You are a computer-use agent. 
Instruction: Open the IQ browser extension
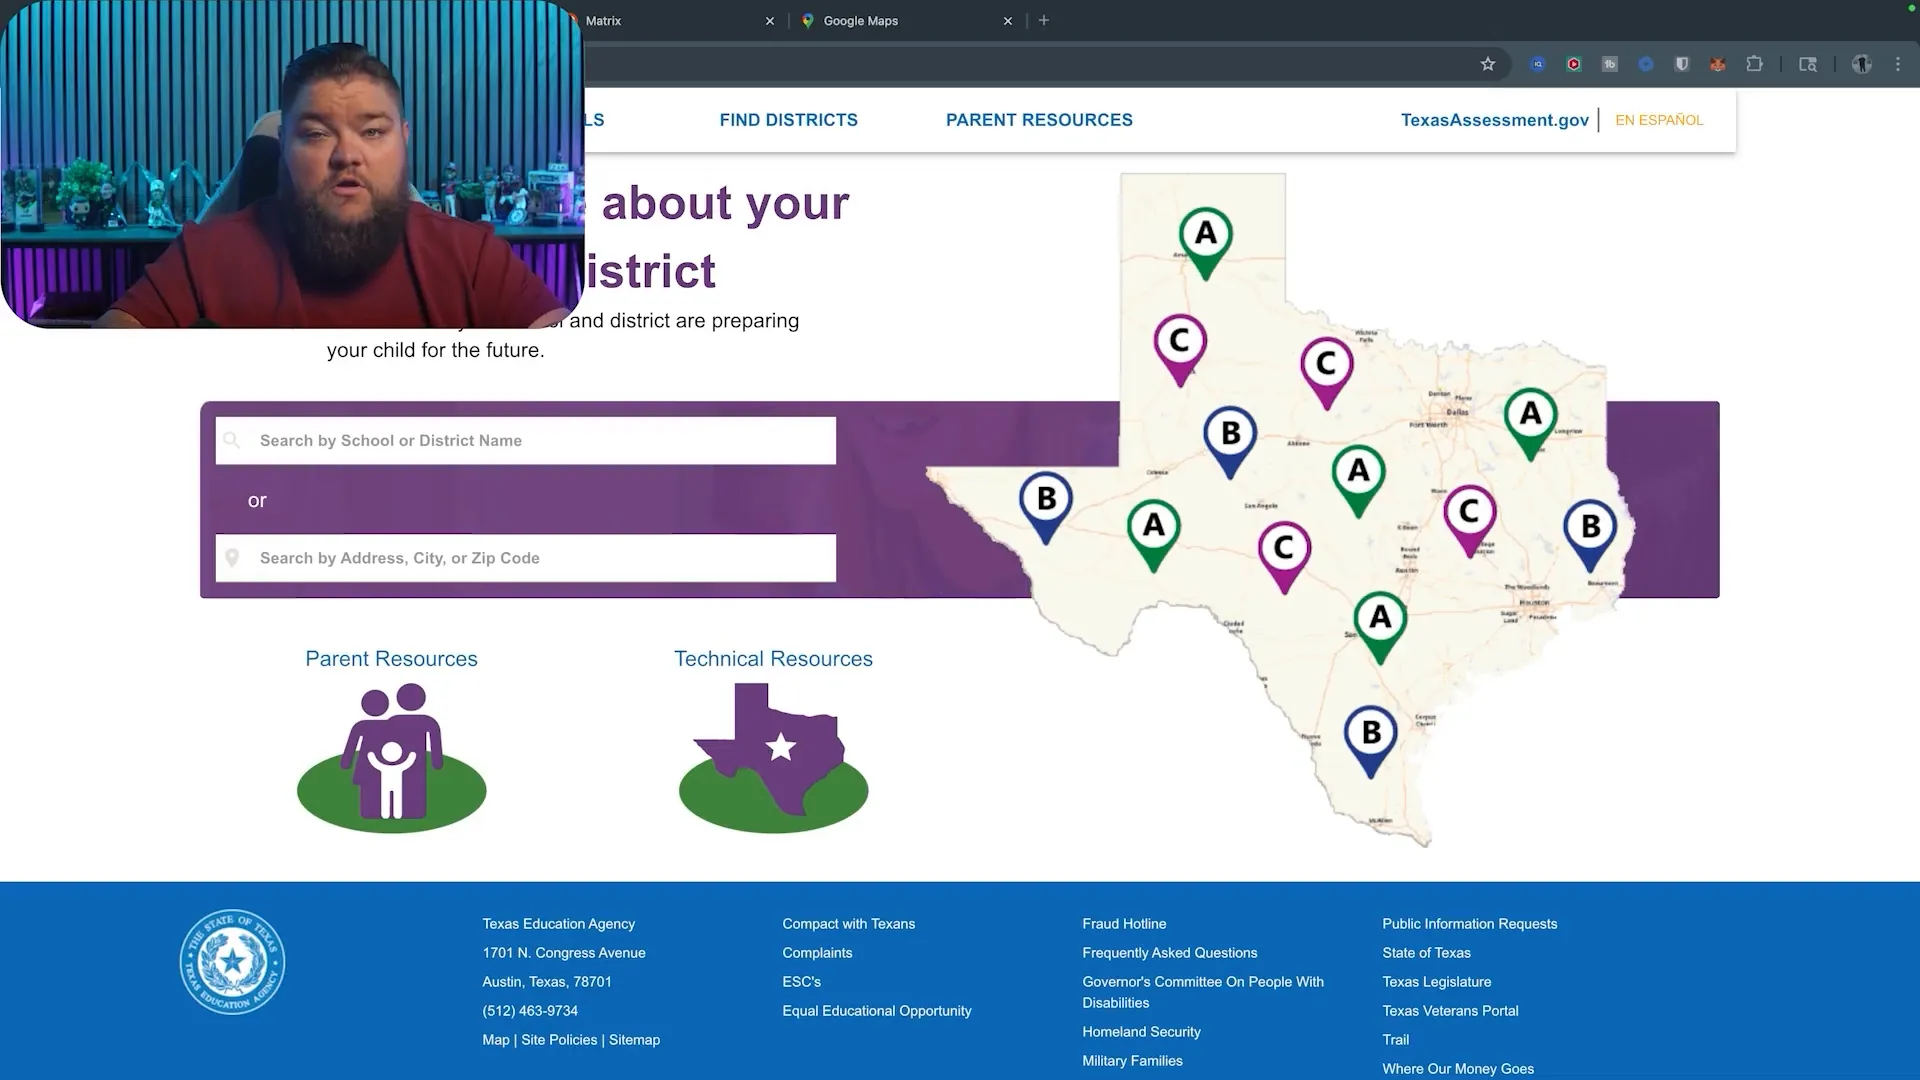[1538, 64]
